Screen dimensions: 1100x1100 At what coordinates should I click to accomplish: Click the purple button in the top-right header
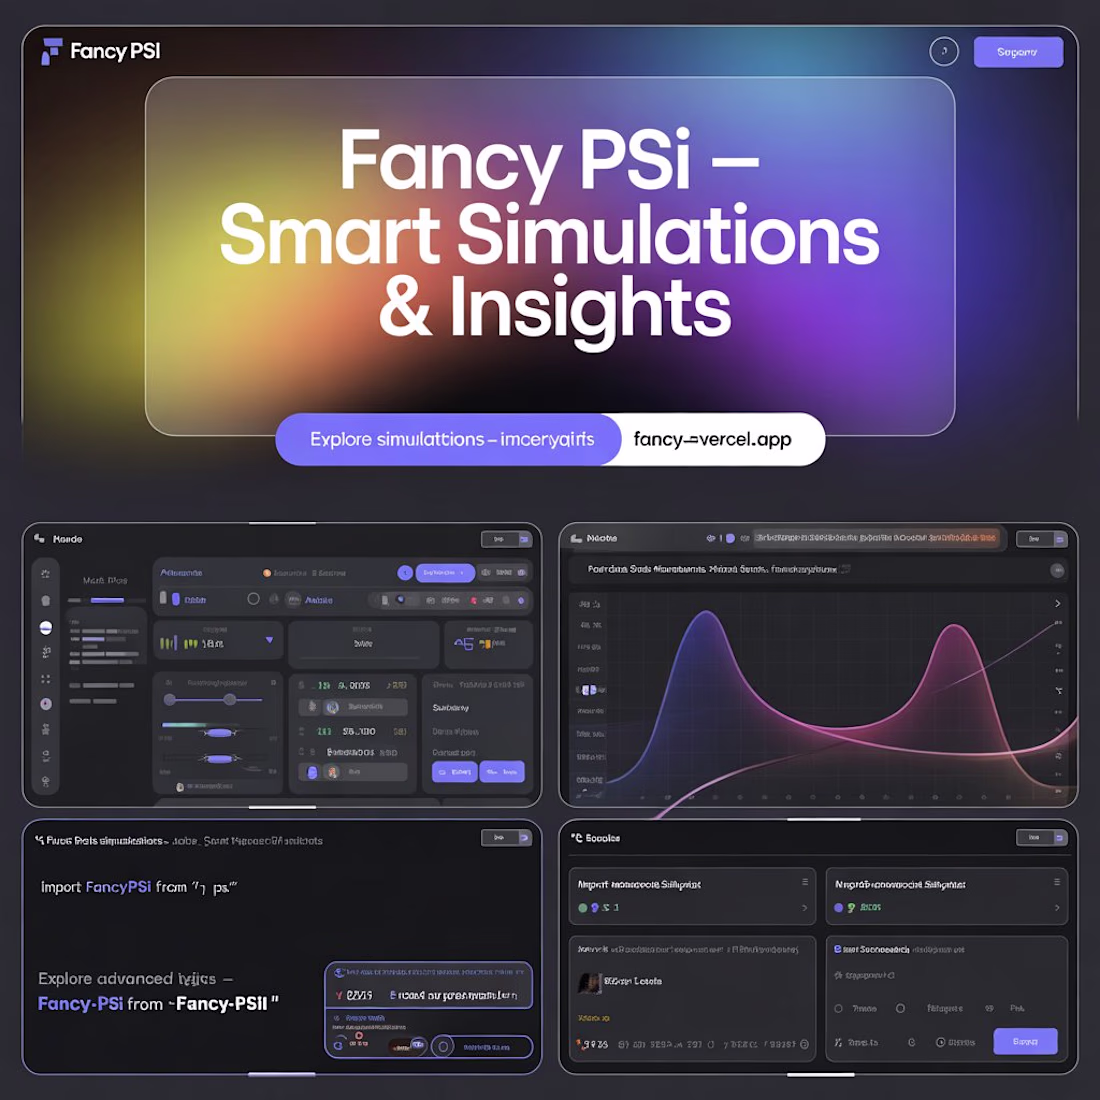(x=1018, y=52)
